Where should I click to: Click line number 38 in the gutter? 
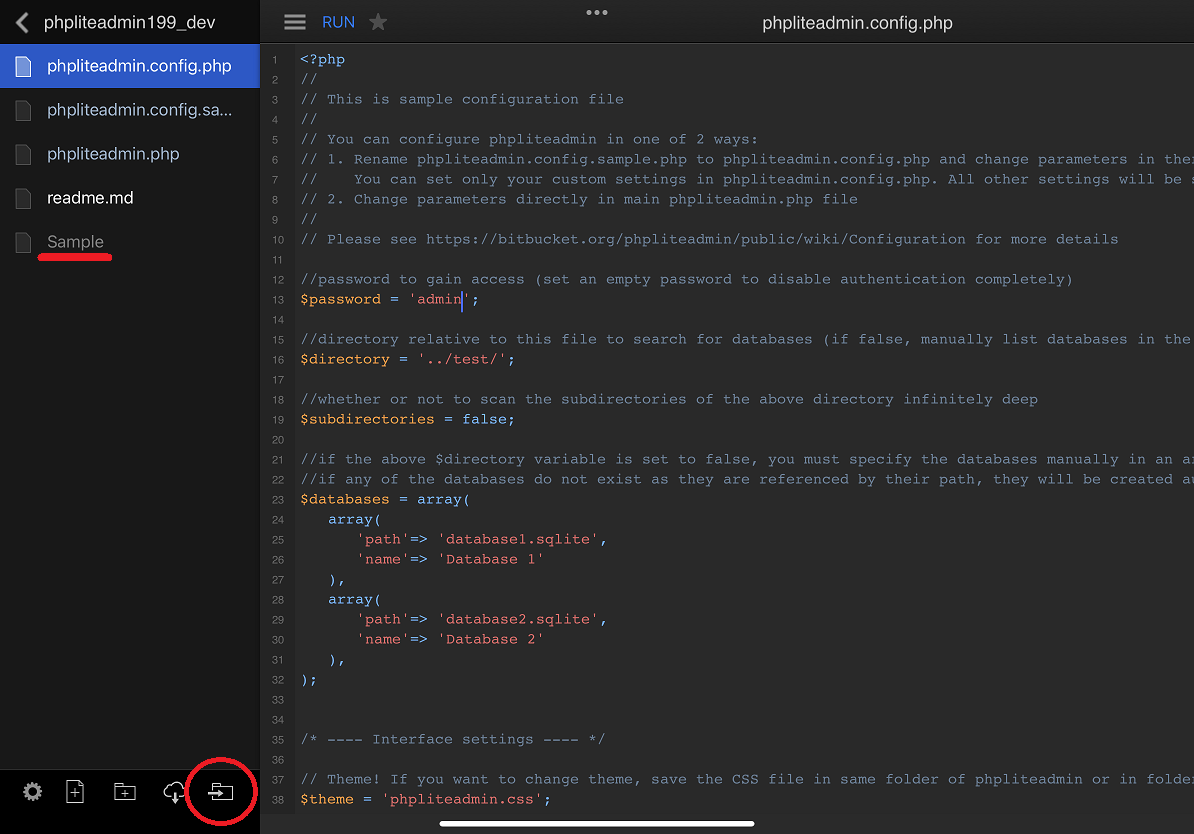point(278,800)
